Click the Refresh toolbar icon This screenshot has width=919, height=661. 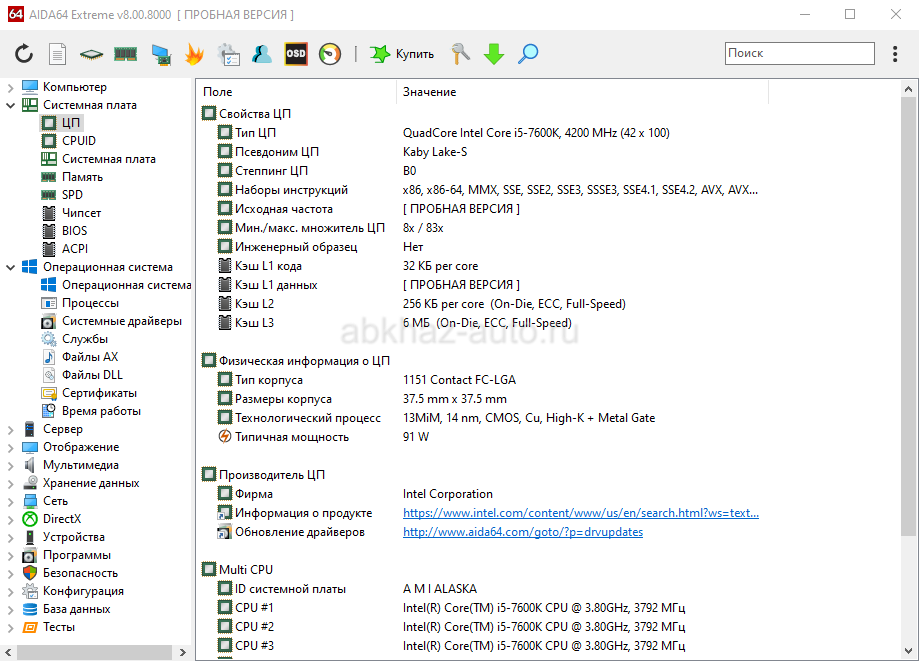(24, 54)
